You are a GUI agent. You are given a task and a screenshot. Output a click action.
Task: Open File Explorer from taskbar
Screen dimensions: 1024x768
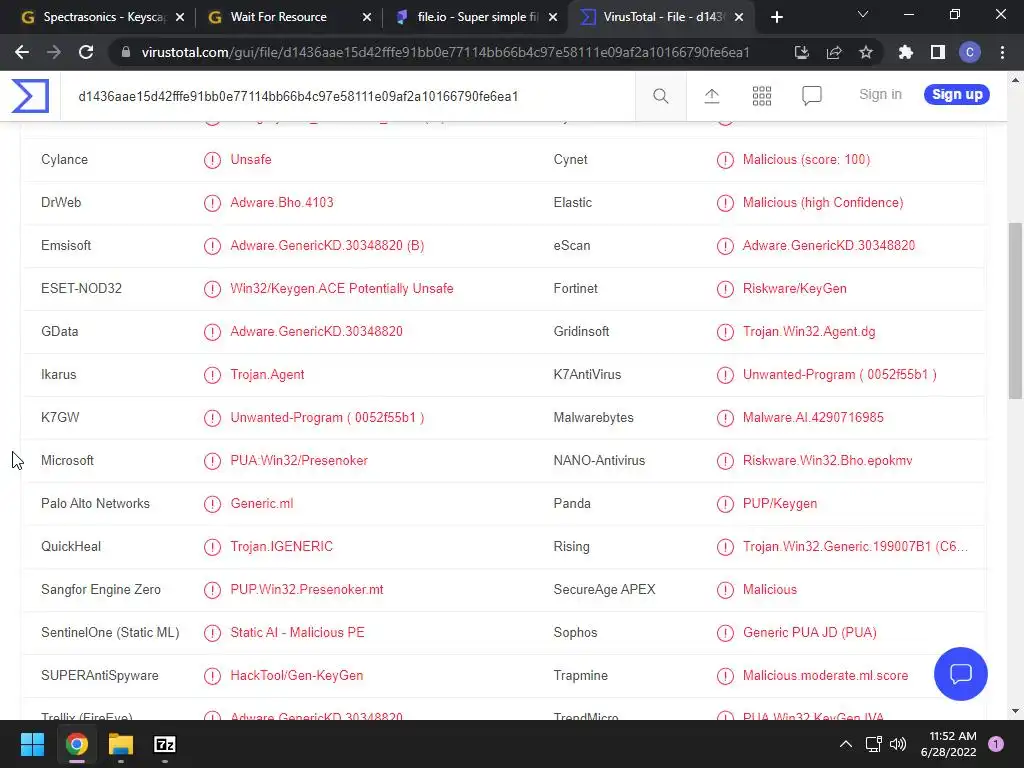121,744
